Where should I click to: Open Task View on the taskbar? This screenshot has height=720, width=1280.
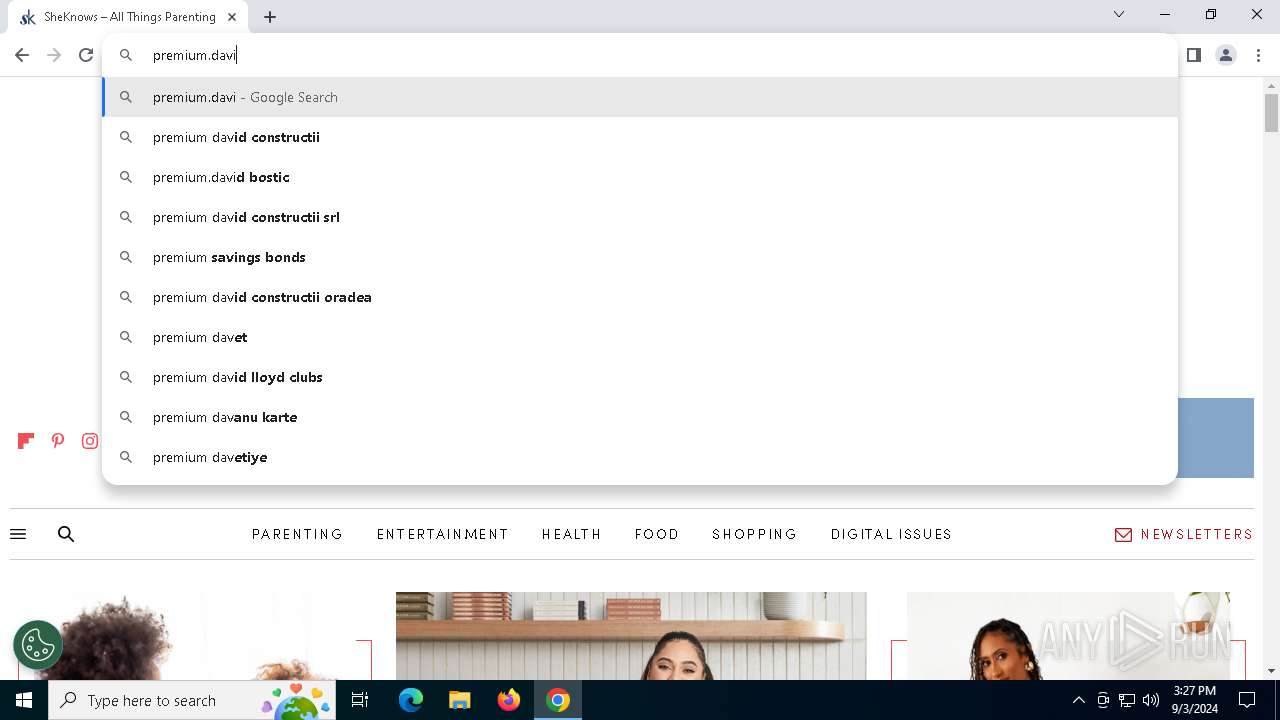coord(360,700)
